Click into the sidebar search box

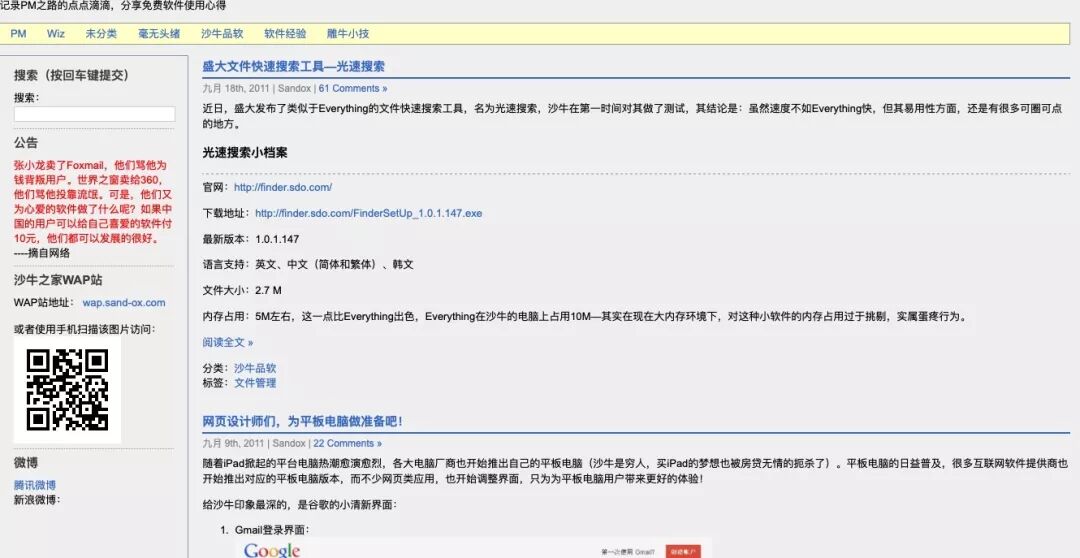(x=94, y=114)
